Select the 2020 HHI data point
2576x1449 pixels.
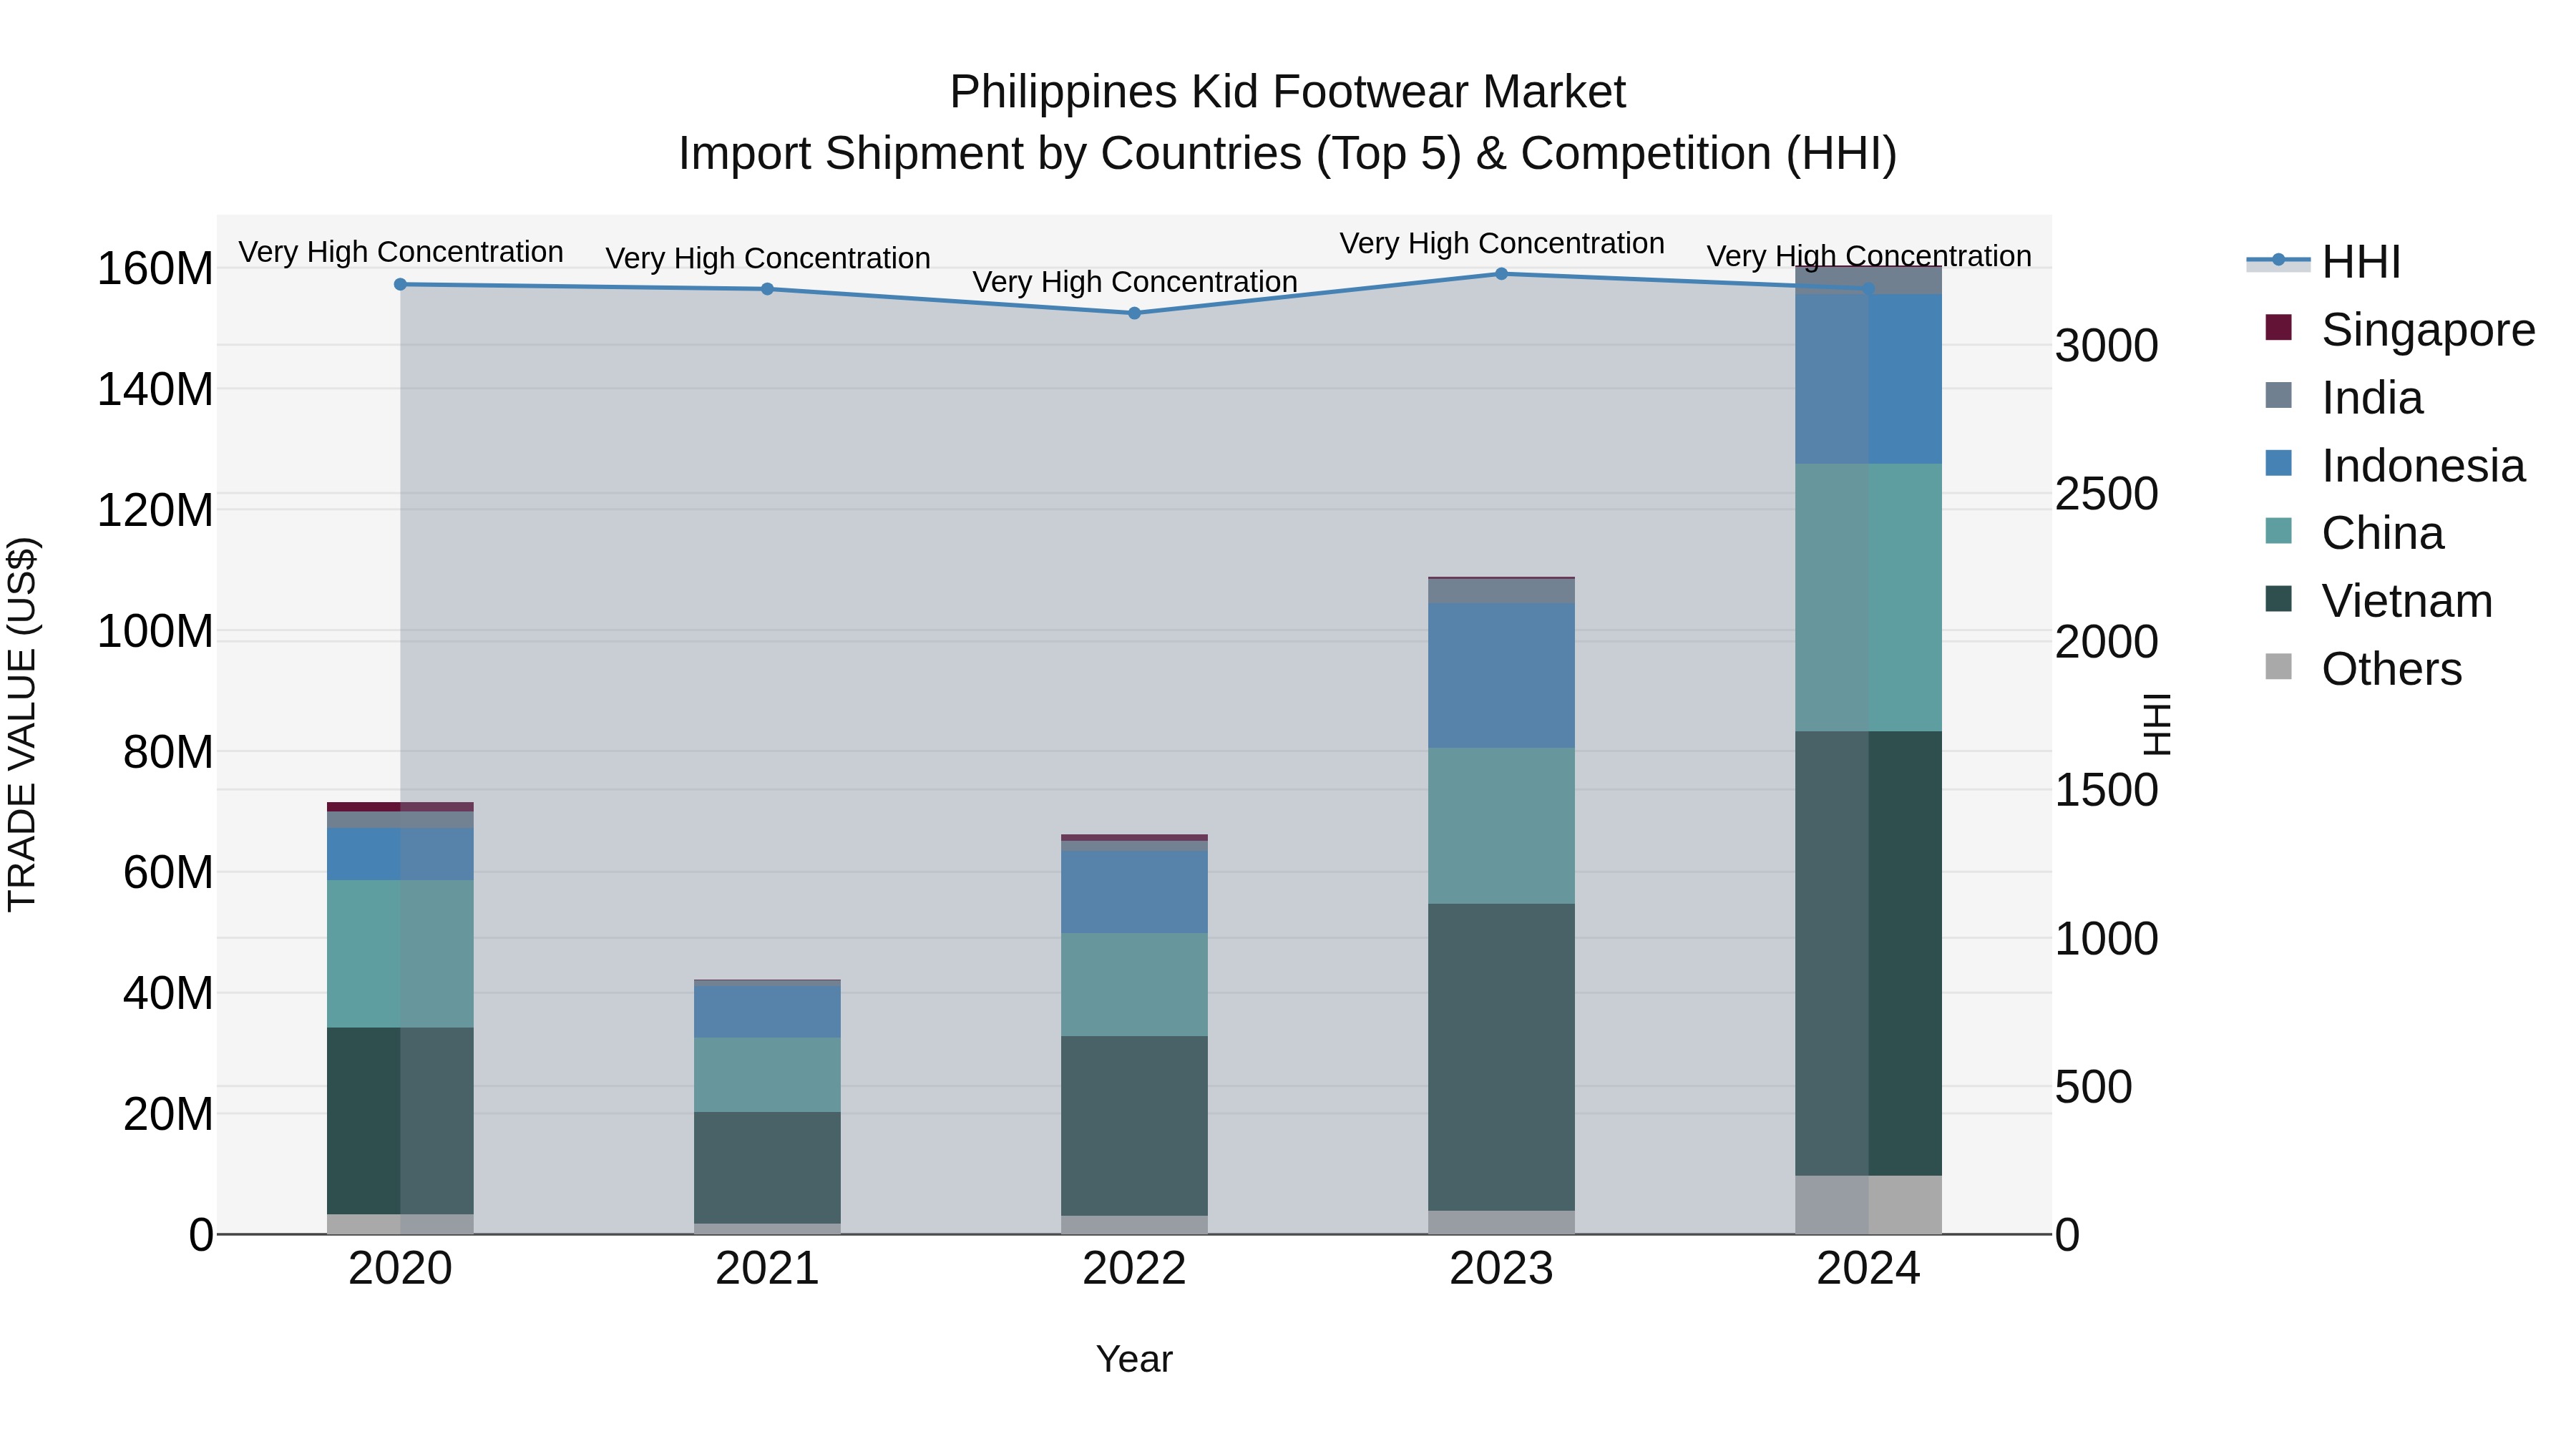click(x=400, y=285)
